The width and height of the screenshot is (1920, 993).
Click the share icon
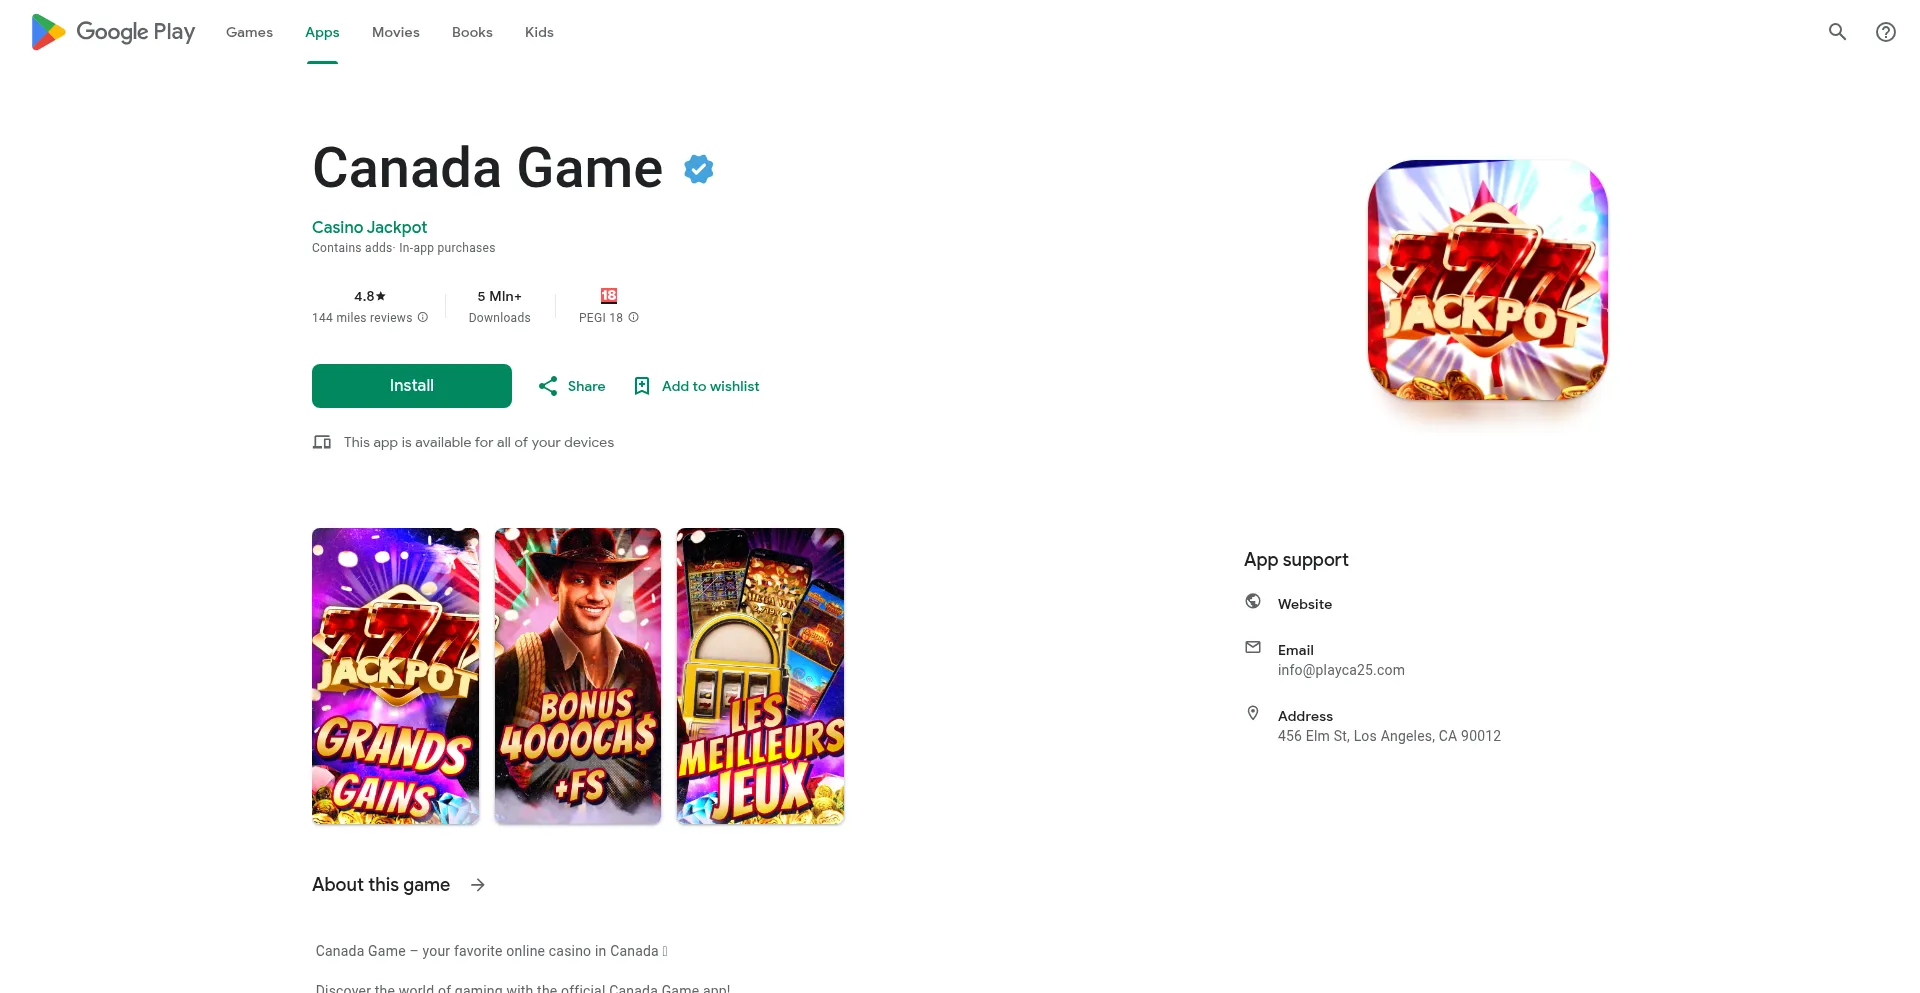[x=548, y=386]
